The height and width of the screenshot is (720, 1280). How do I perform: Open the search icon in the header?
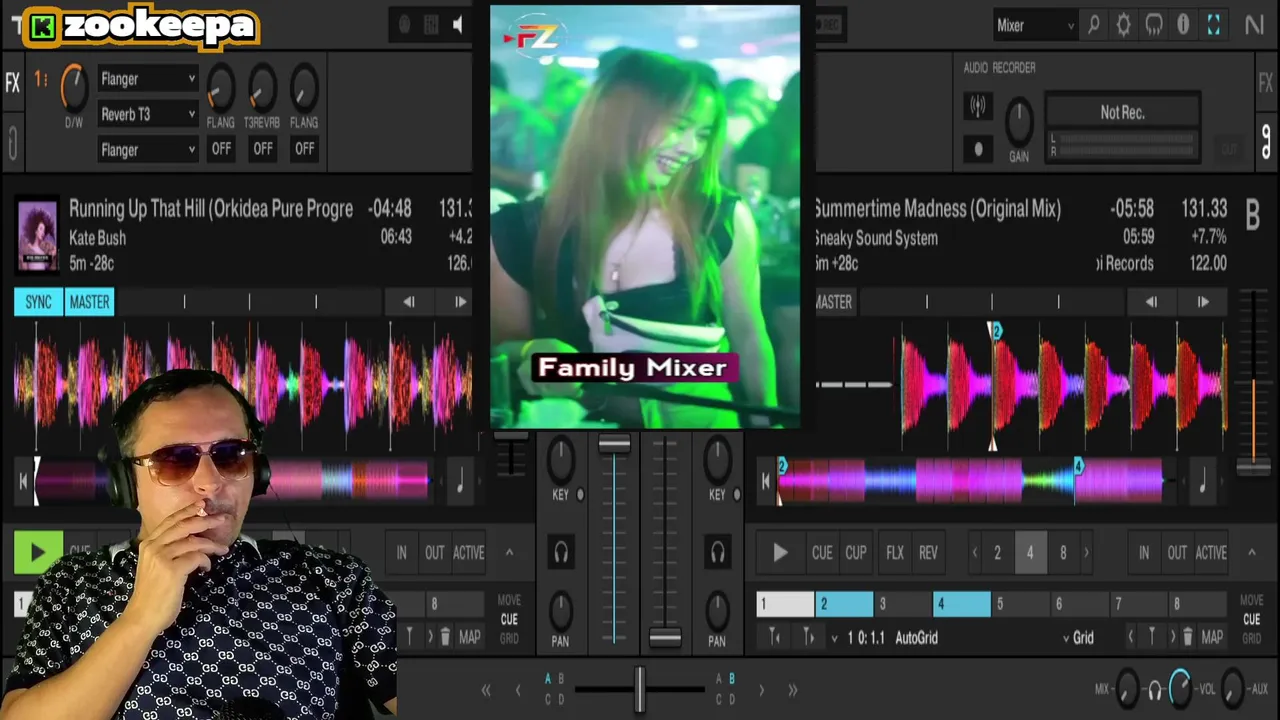point(1094,26)
